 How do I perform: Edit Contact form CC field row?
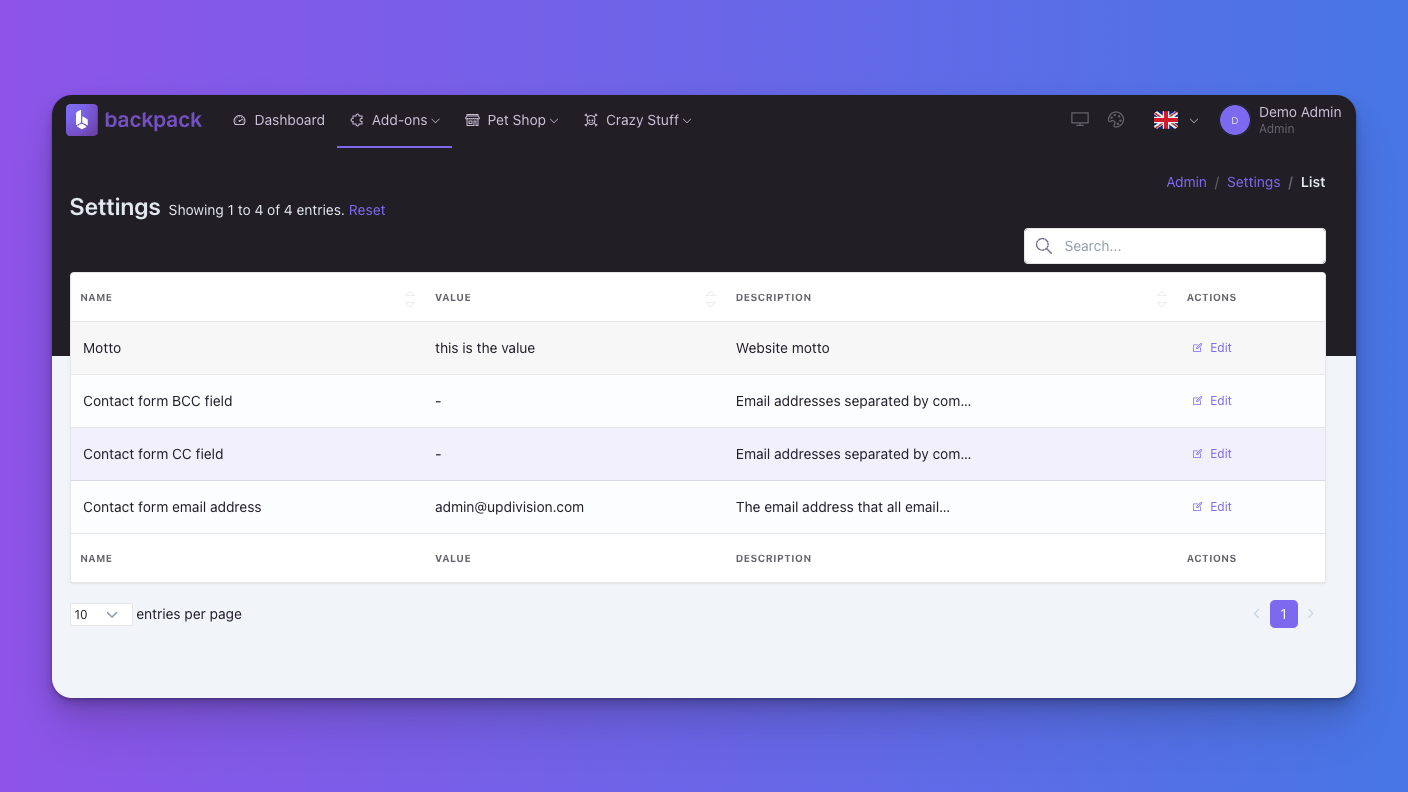tap(1212, 454)
